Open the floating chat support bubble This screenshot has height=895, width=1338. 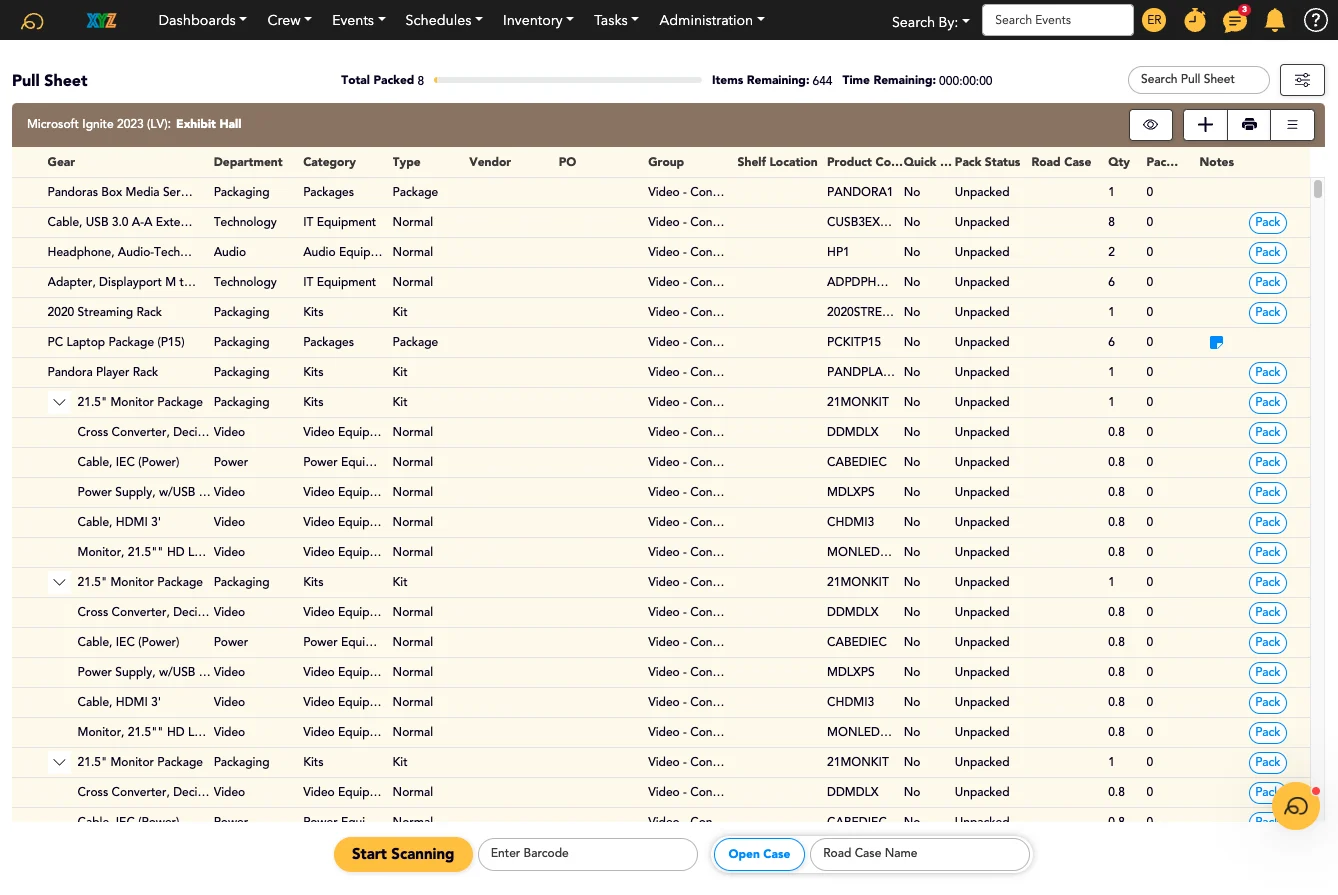(x=1296, y=806)
